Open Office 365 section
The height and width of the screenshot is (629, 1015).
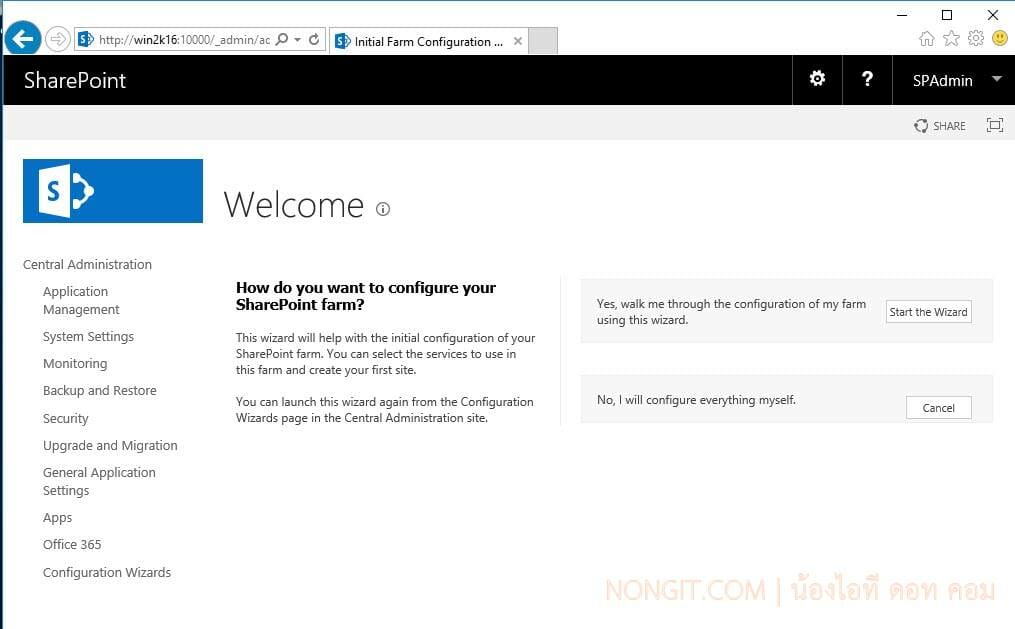pyautogui.click(x=72, y=545)
